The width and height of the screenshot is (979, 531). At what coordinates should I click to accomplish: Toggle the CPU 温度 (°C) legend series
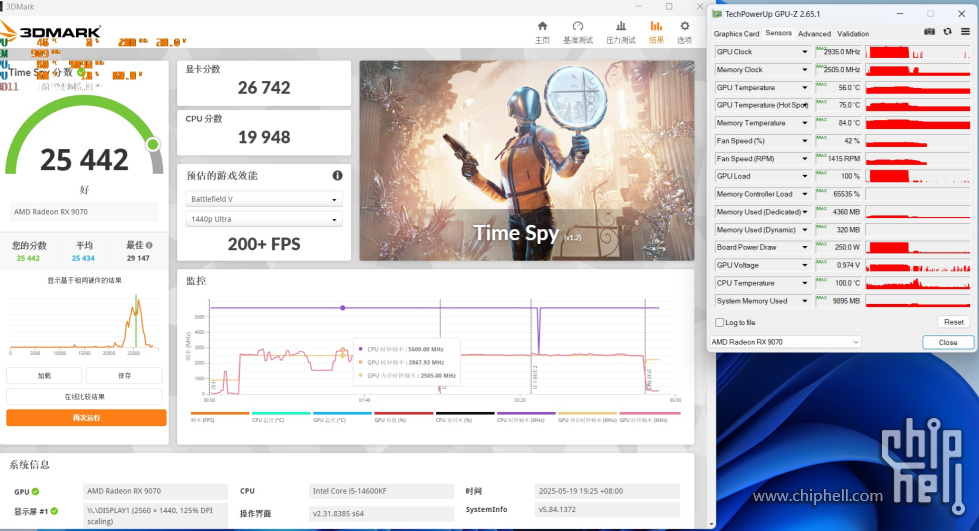281,417
